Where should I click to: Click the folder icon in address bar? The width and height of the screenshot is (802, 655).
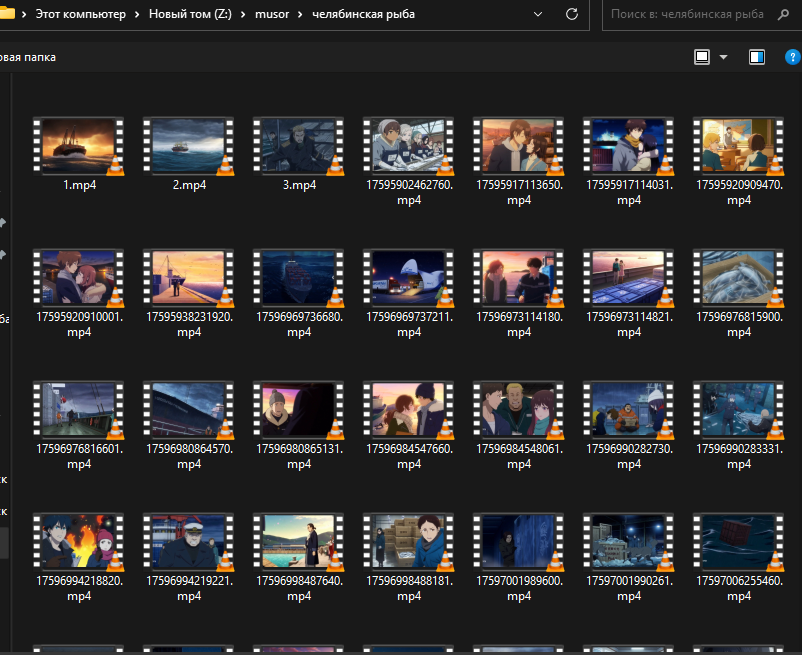pyautogui.click(x=6, y=15)
